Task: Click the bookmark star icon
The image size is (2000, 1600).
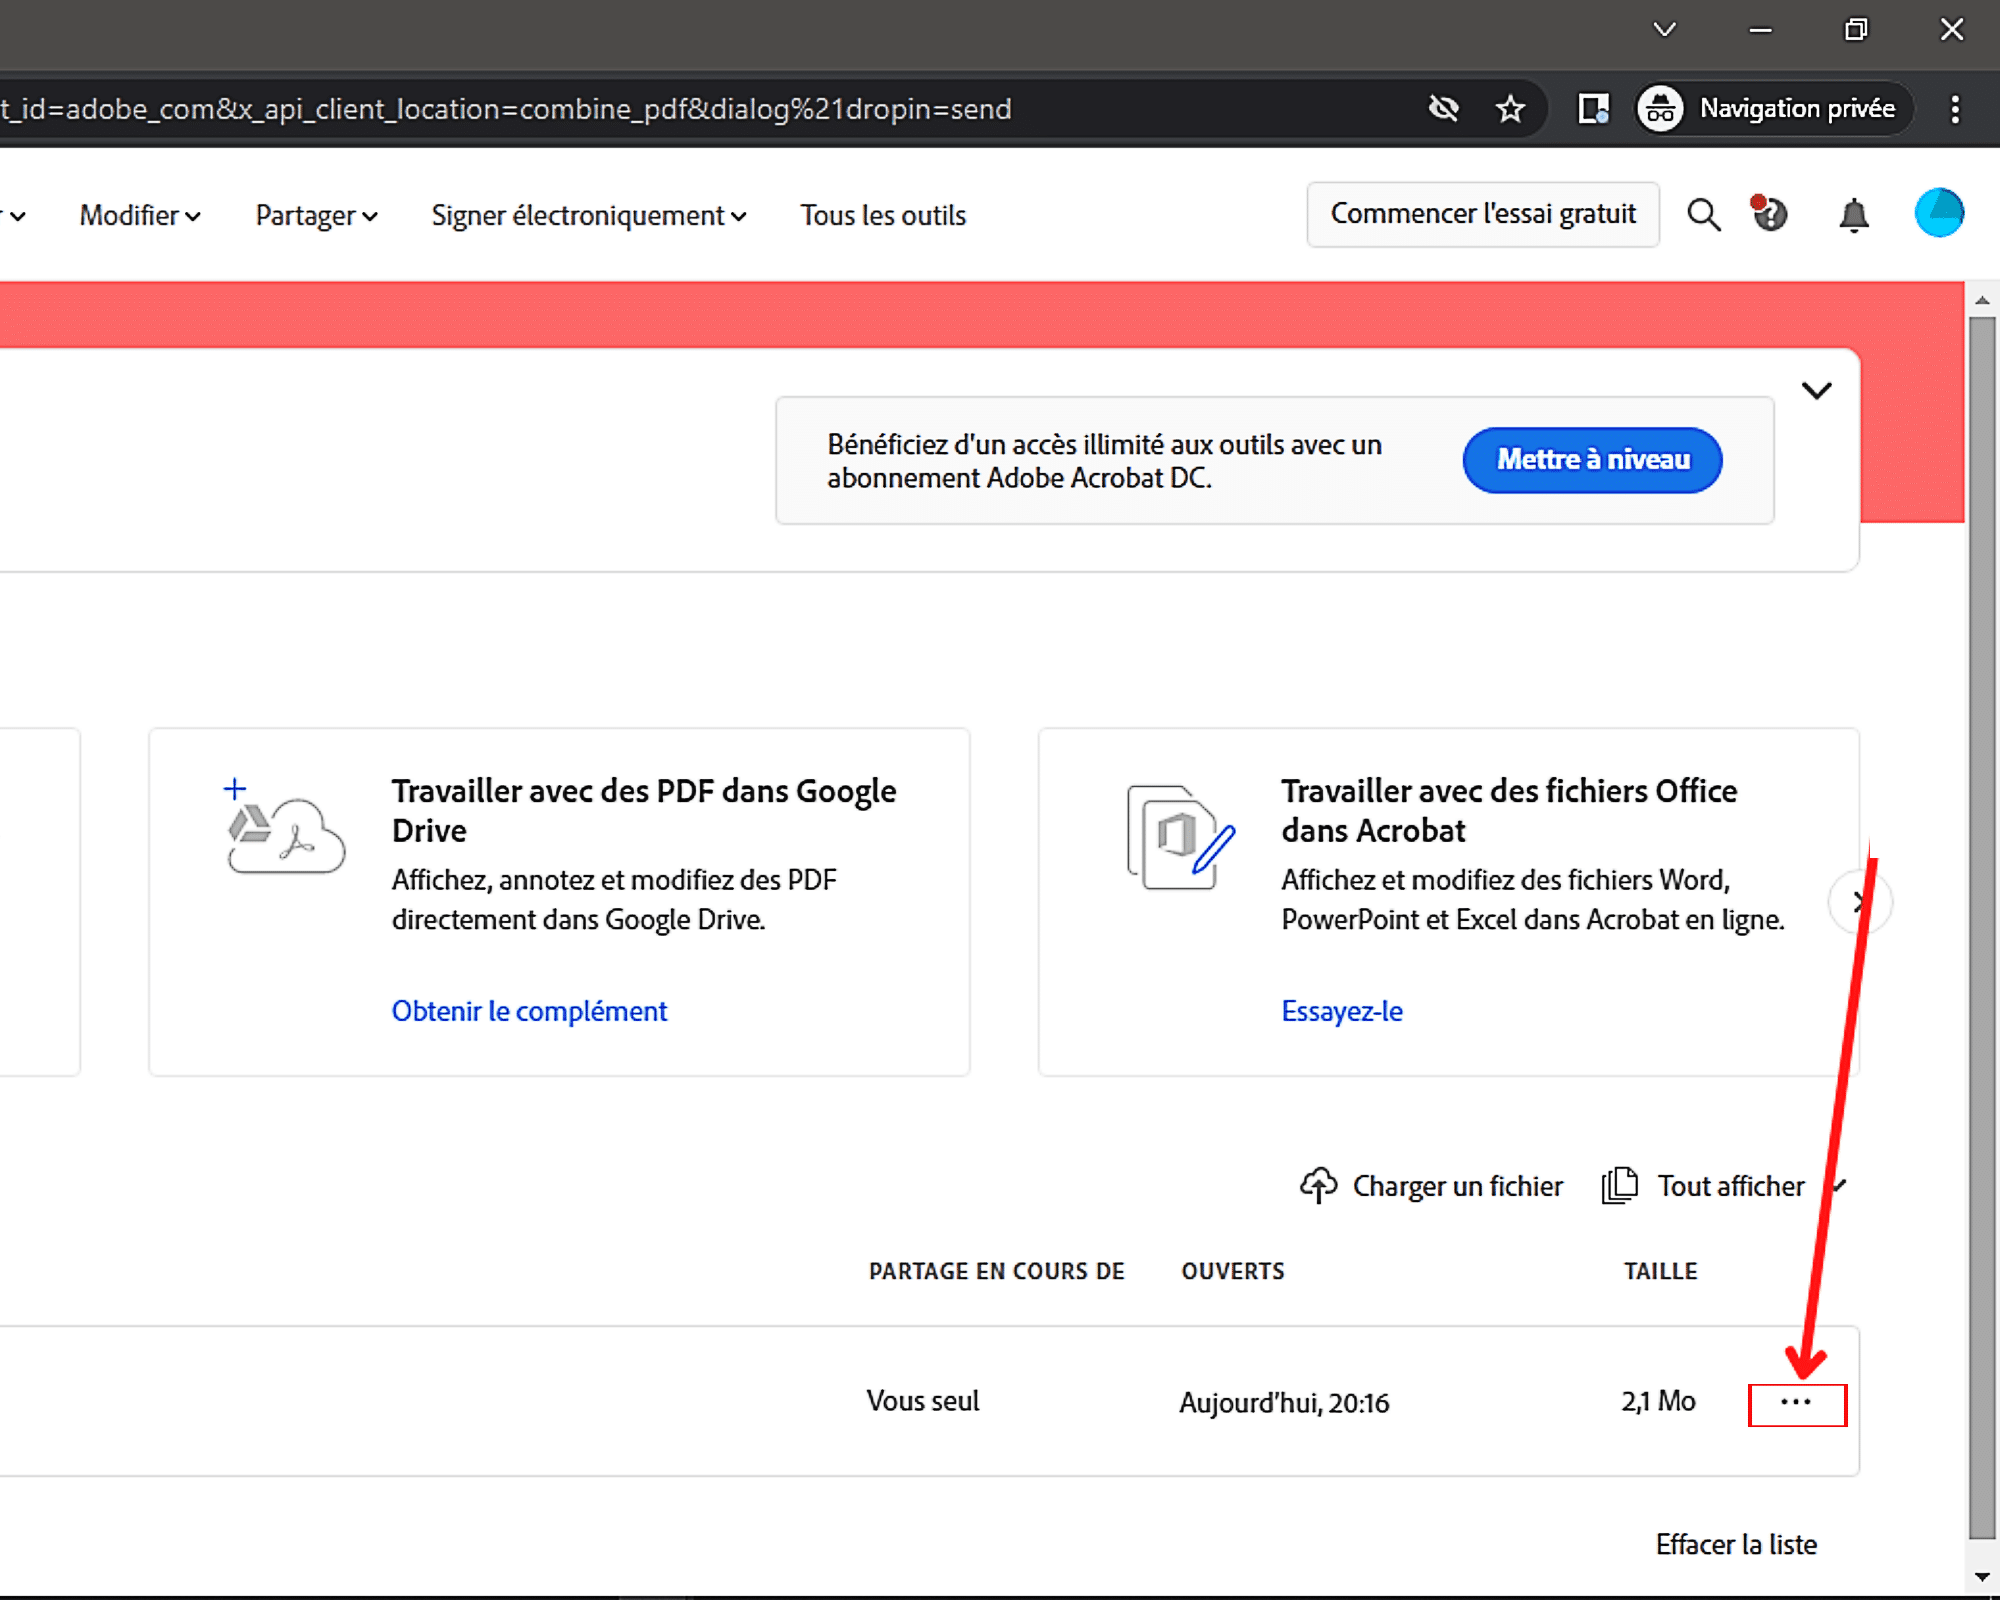Action: [x=1510, y=108]
